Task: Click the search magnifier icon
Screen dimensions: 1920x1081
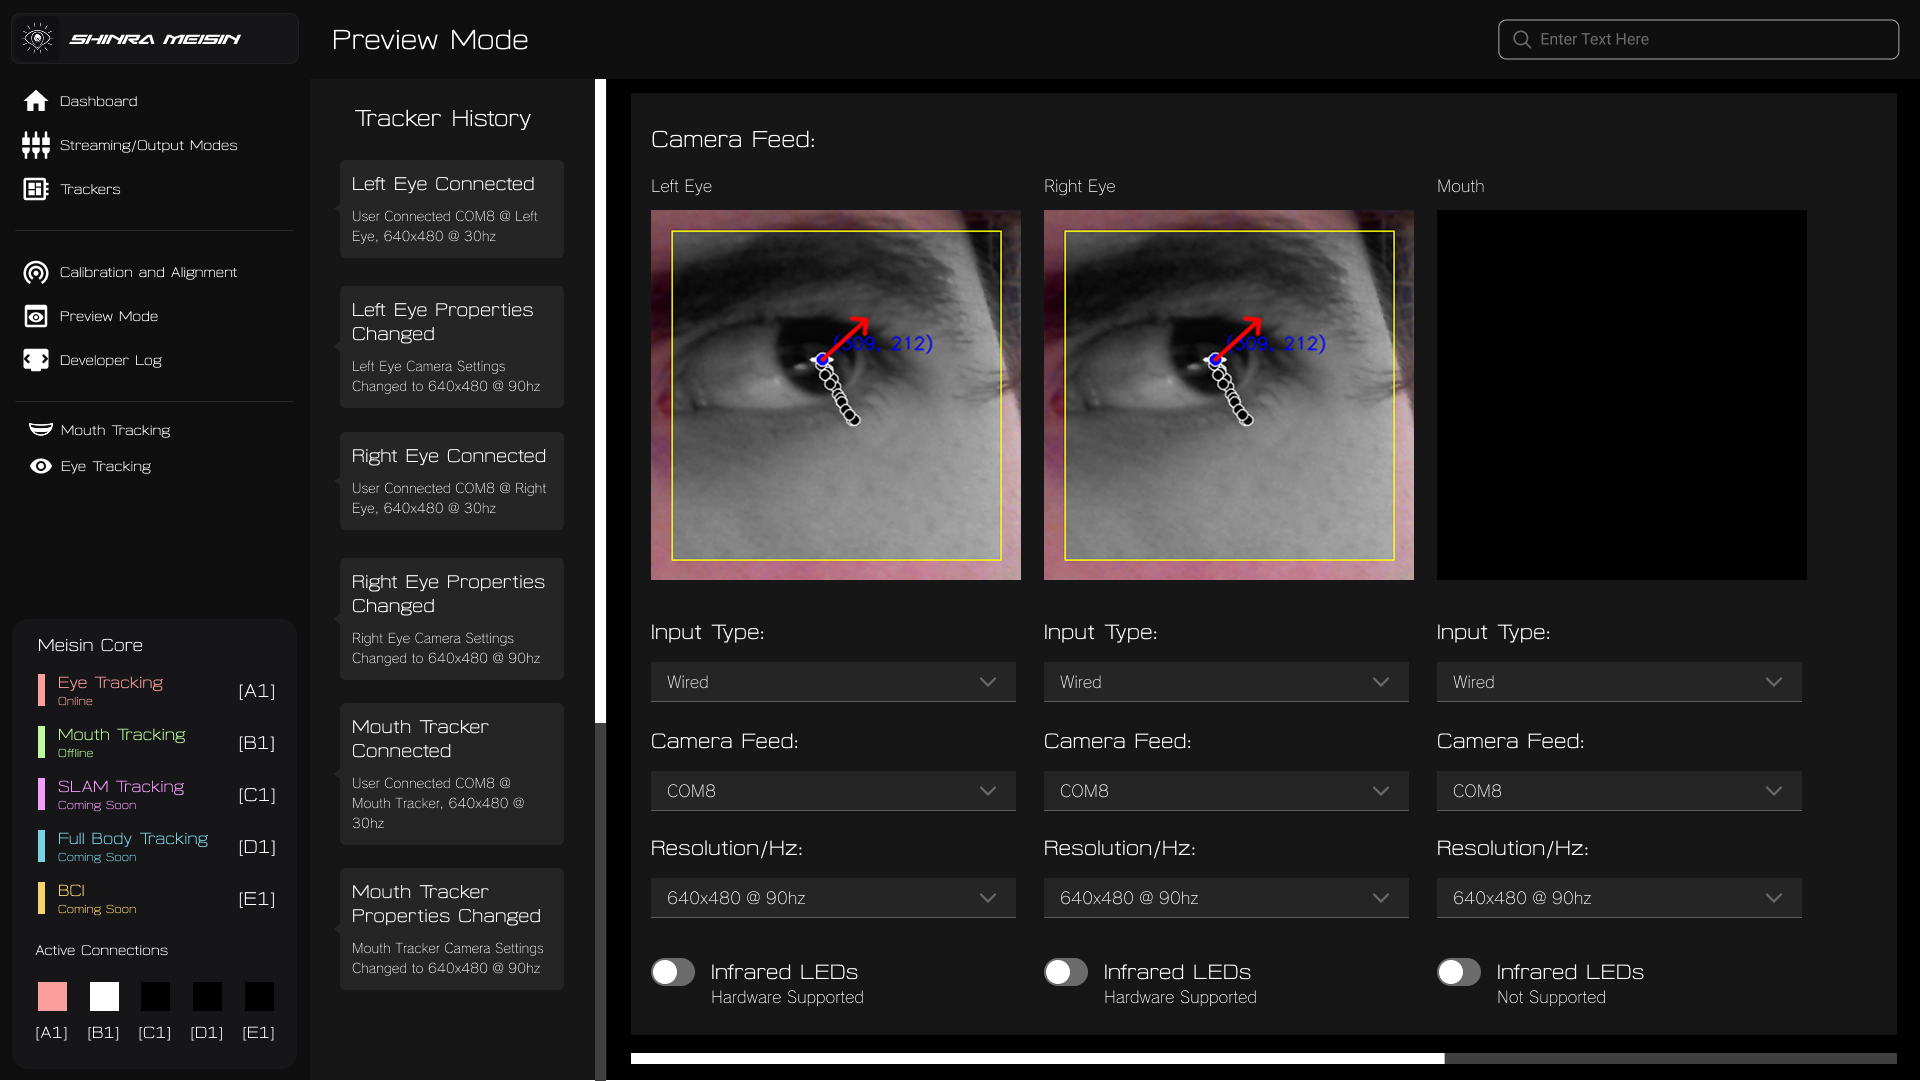Action: (x=1522, y=39)
